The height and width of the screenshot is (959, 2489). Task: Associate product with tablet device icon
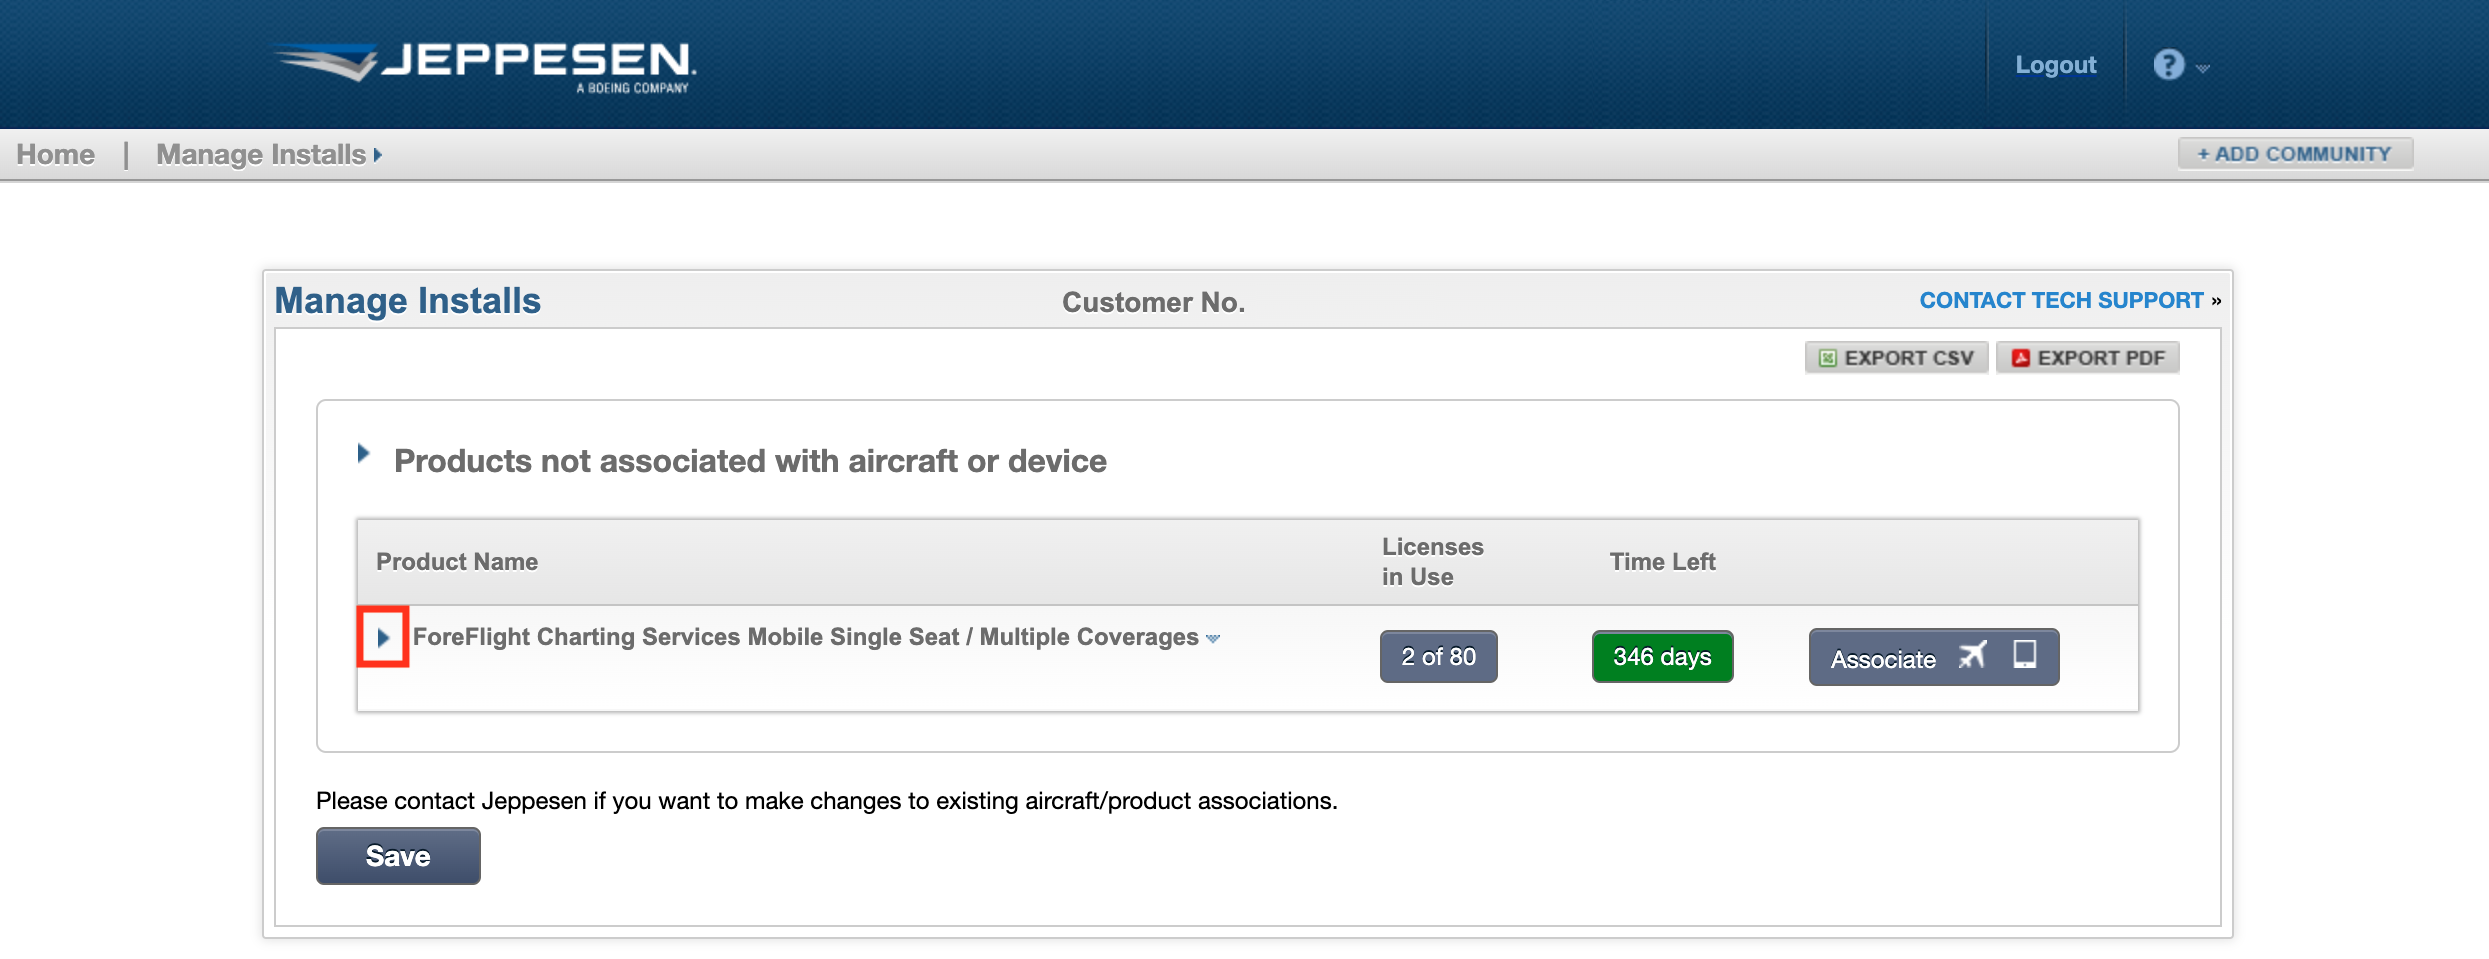tap(2024, 654)
